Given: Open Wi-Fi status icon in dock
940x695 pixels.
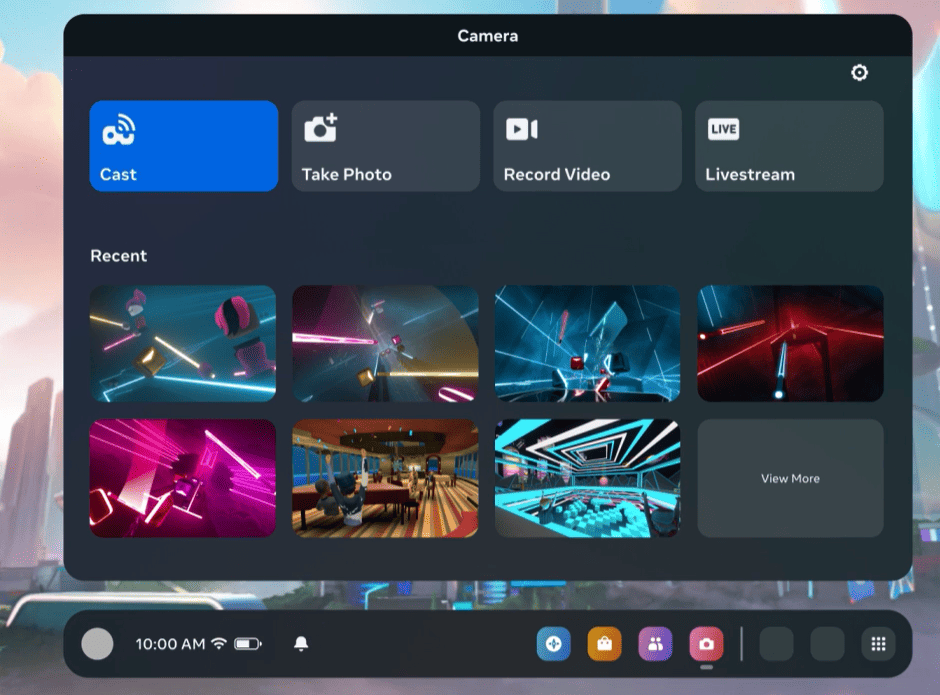Looking at the screenshot, I should [219, 643].
